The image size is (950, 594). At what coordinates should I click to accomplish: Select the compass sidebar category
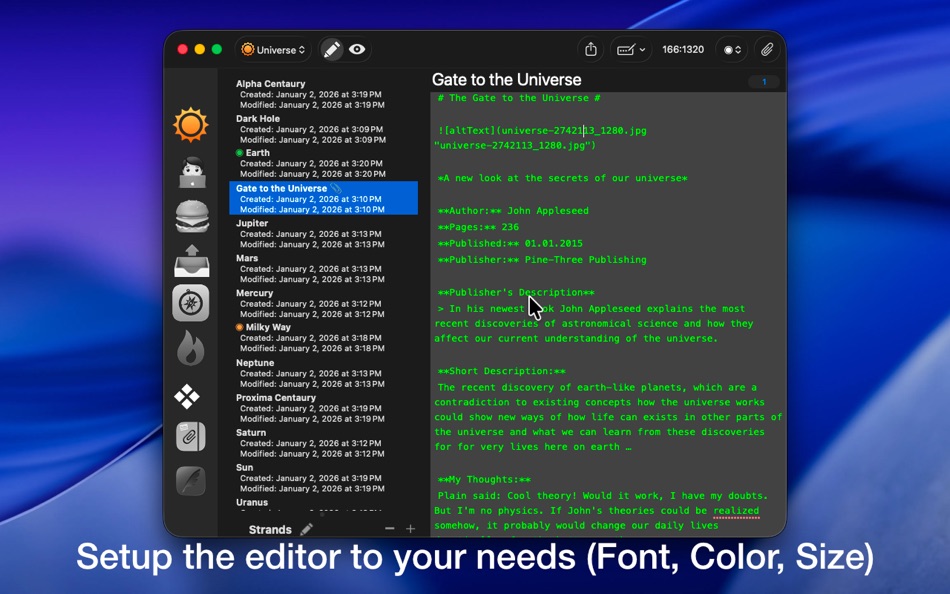click(x=191, y=302)
